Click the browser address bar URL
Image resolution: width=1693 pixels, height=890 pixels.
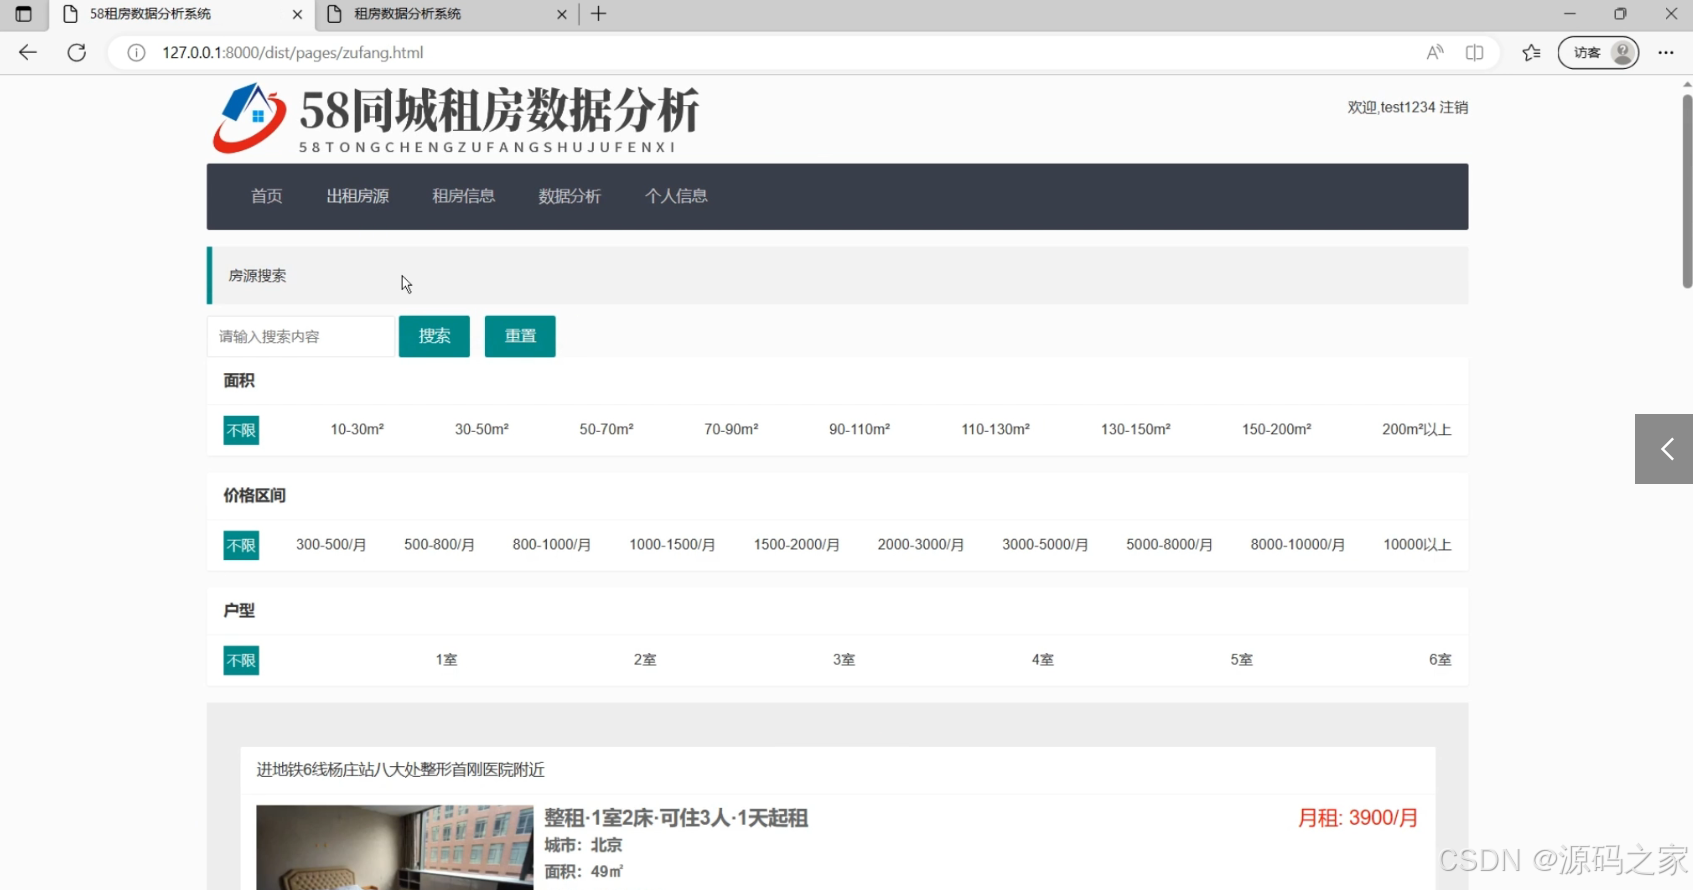click(293, 52)
